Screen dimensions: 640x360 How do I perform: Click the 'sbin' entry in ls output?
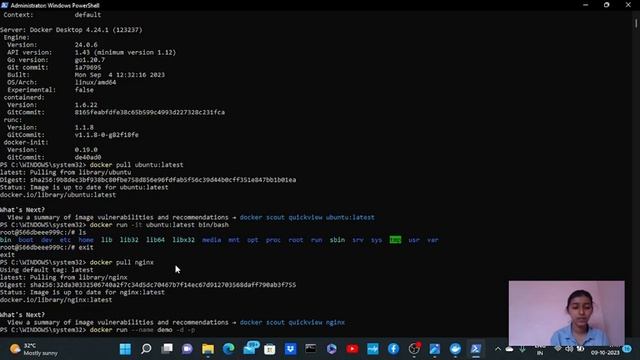(337, 240)
